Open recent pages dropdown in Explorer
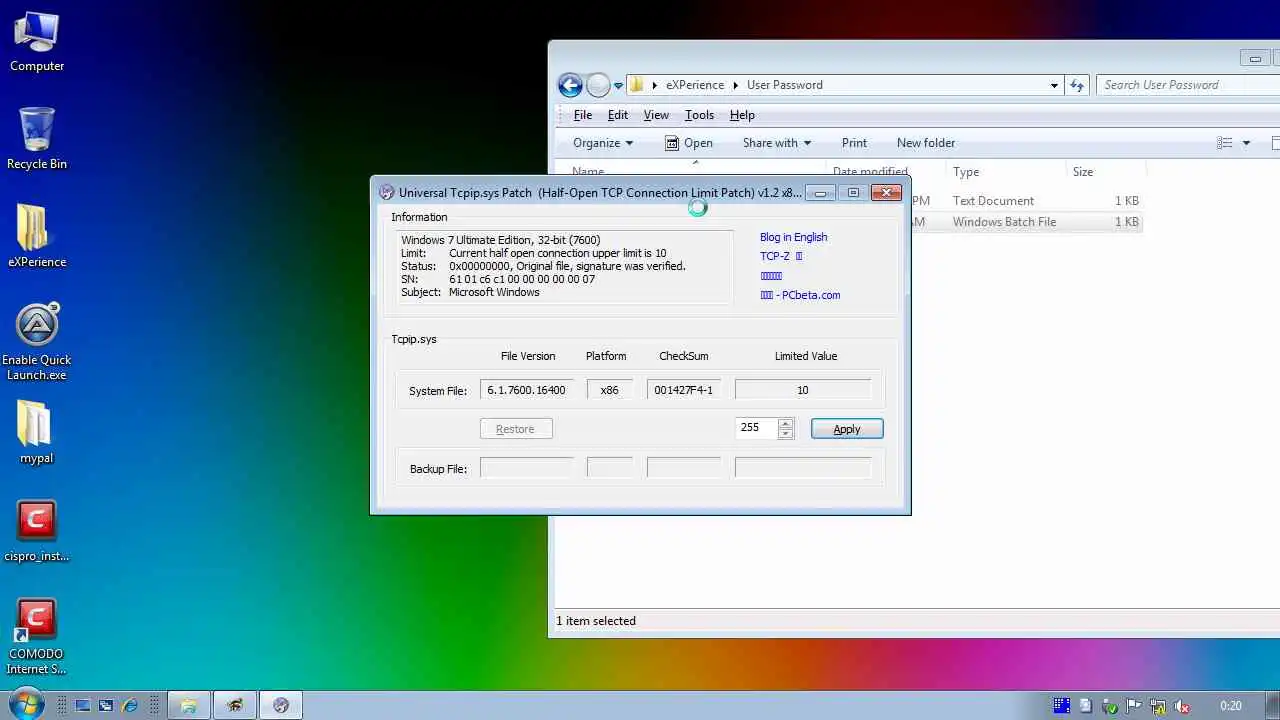Screen dimensions: 1280x720 [x=618, y=86]
